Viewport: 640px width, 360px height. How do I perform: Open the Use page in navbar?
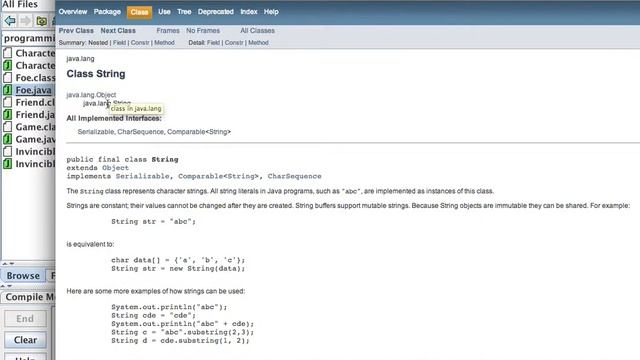click(x=164, y=12)
